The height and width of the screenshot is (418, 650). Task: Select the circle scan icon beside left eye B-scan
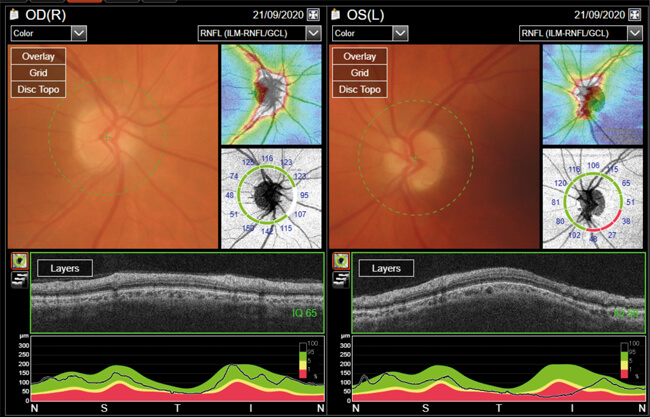click(x=340, y=260)
